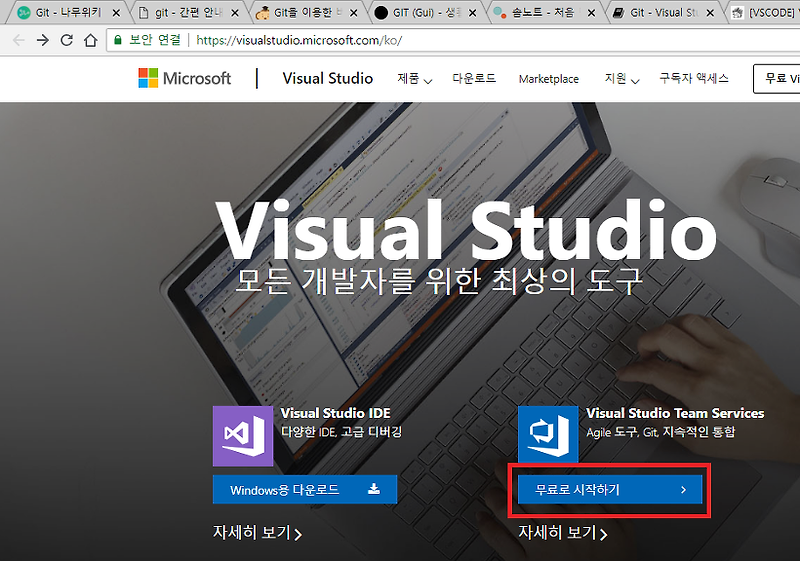
Task: Click the Windows용 다운로드 button
Action: point(305,490)
